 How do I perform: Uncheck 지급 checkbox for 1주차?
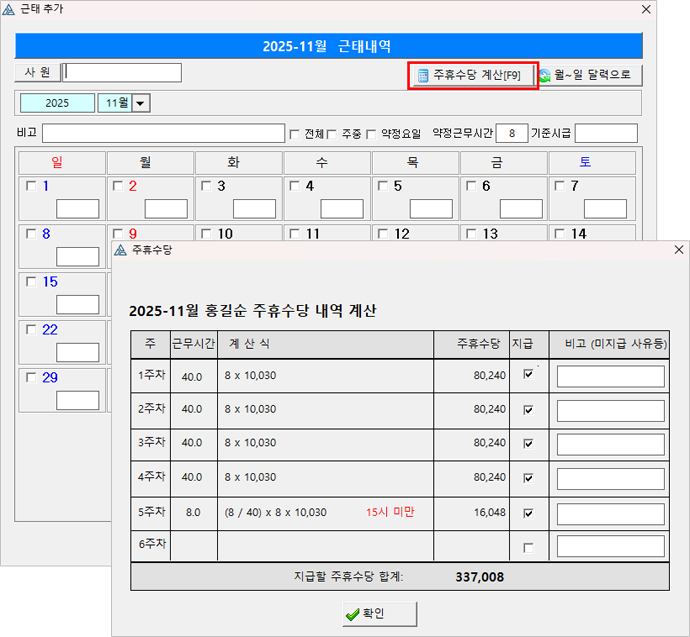(528, 374)
